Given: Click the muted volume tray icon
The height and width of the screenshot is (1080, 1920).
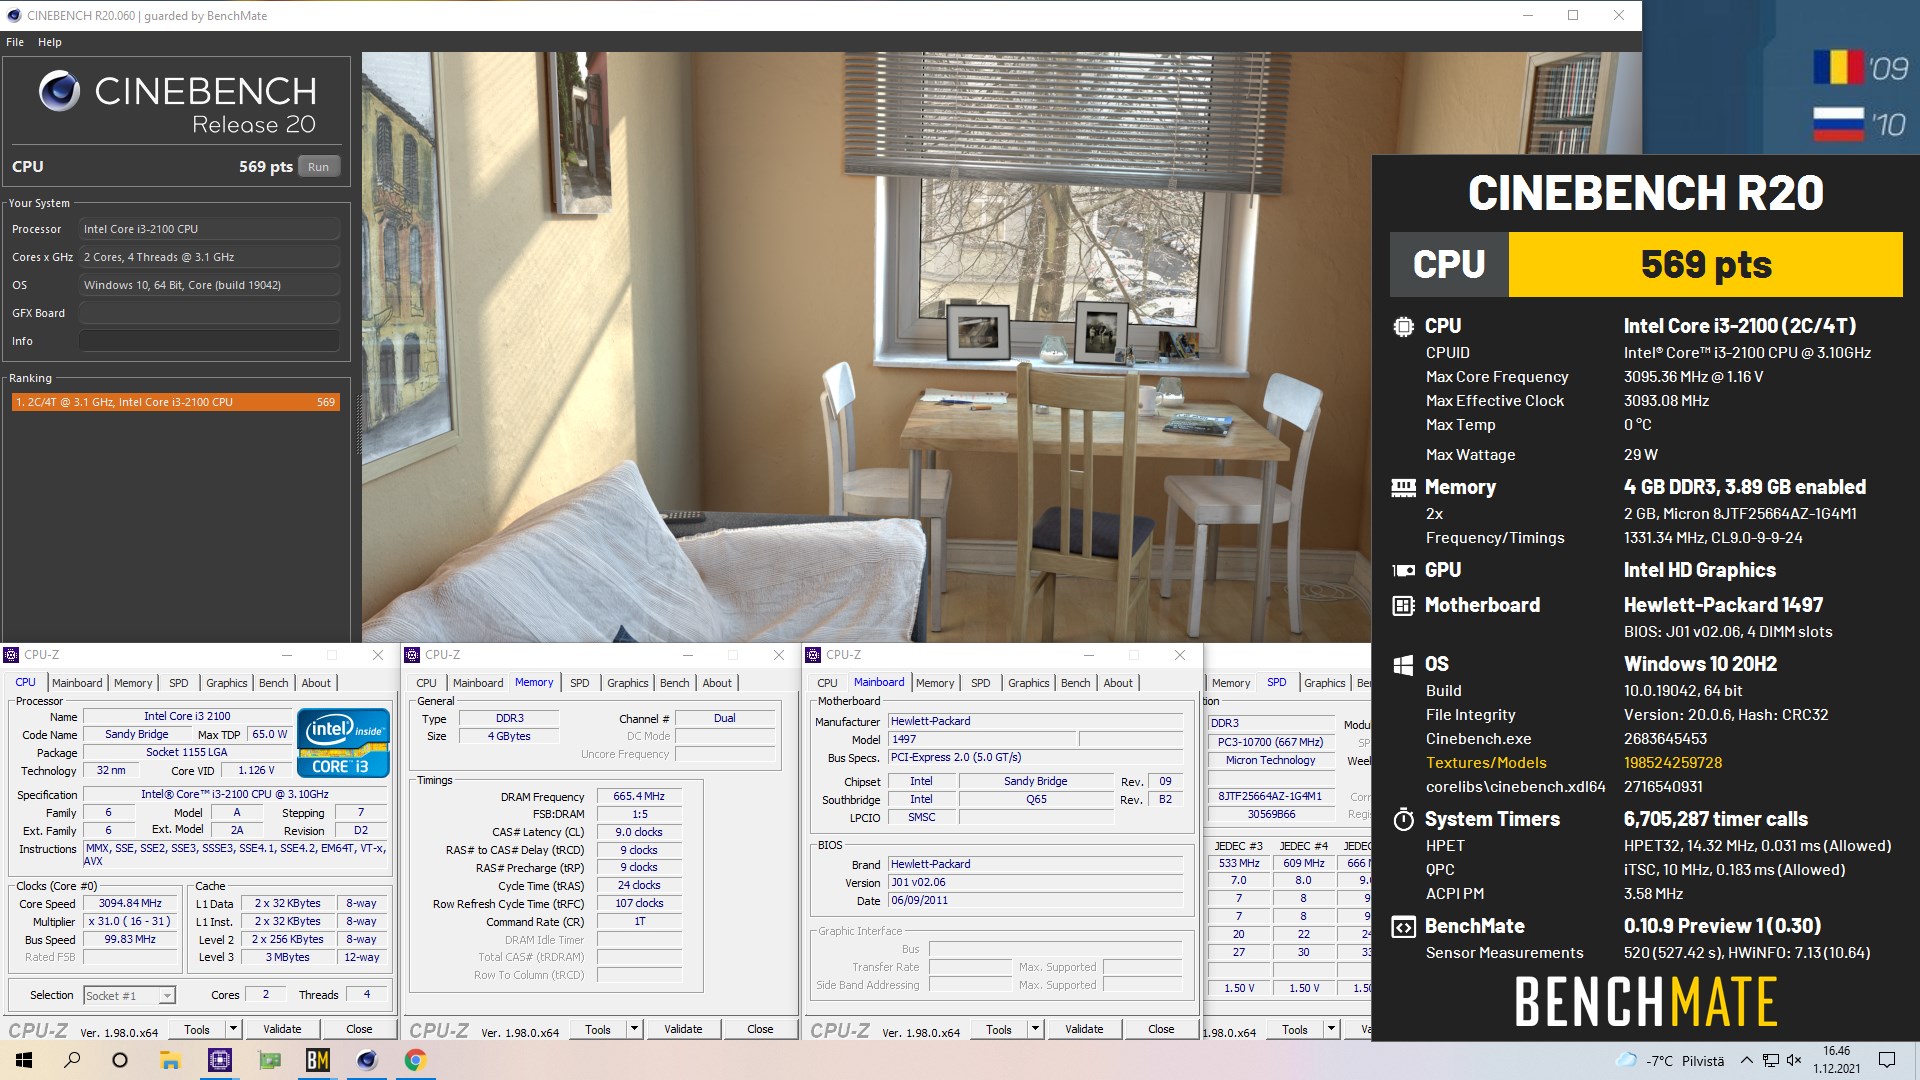Looking at the screenshot, I should 1794,1060.
